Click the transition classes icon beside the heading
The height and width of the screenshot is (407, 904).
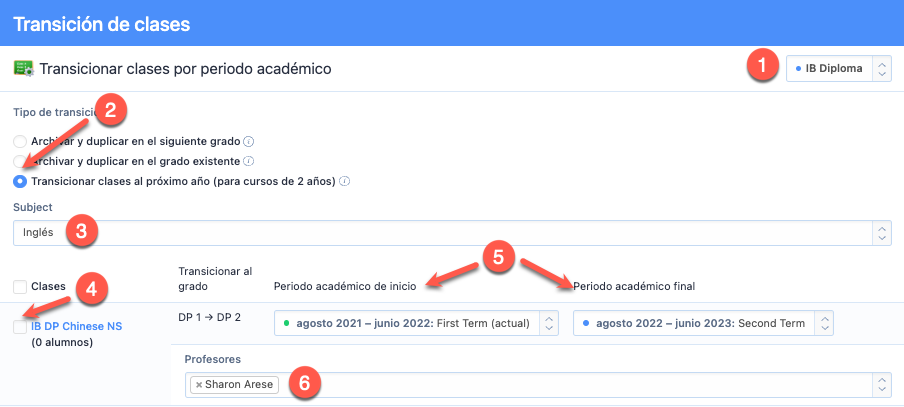point(24,69)
